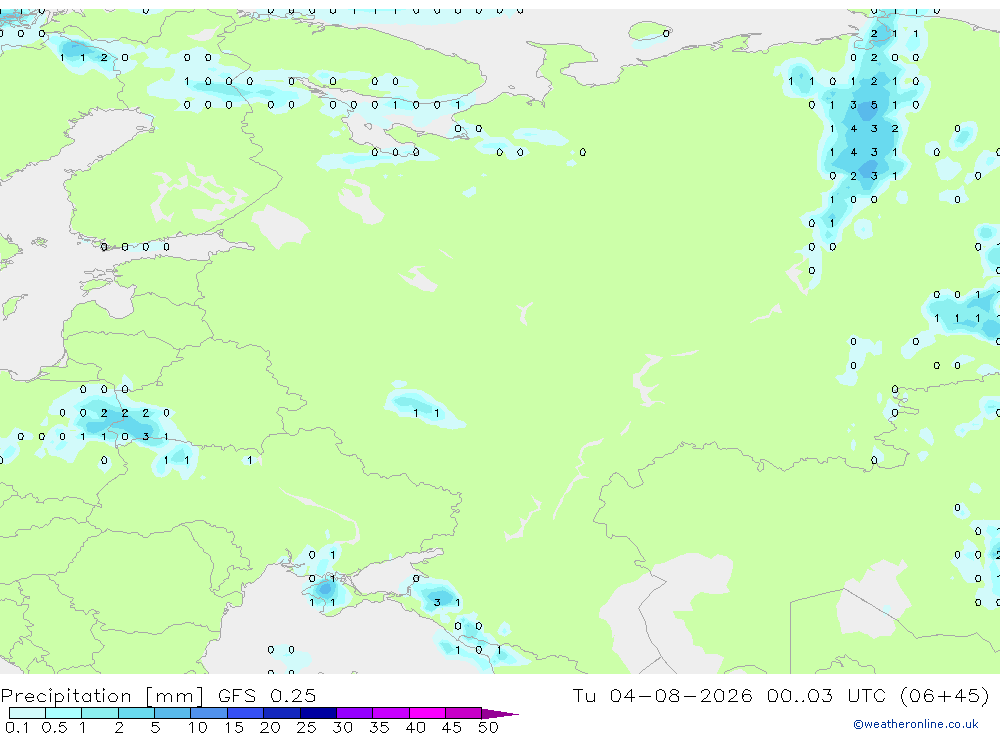Viewport: 1000px width, 733px height.
Task: Select the date '04-08-2026' in the caption
Action: click(680, 695)
